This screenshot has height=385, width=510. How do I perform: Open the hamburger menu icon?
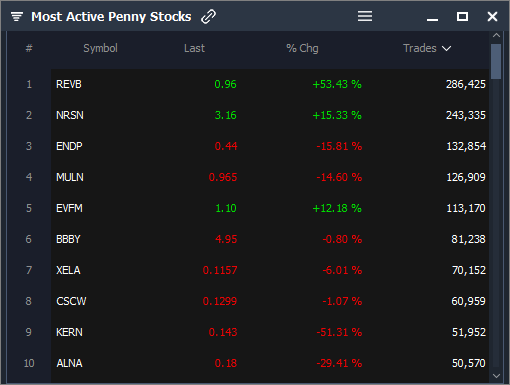tap(365, 16)
